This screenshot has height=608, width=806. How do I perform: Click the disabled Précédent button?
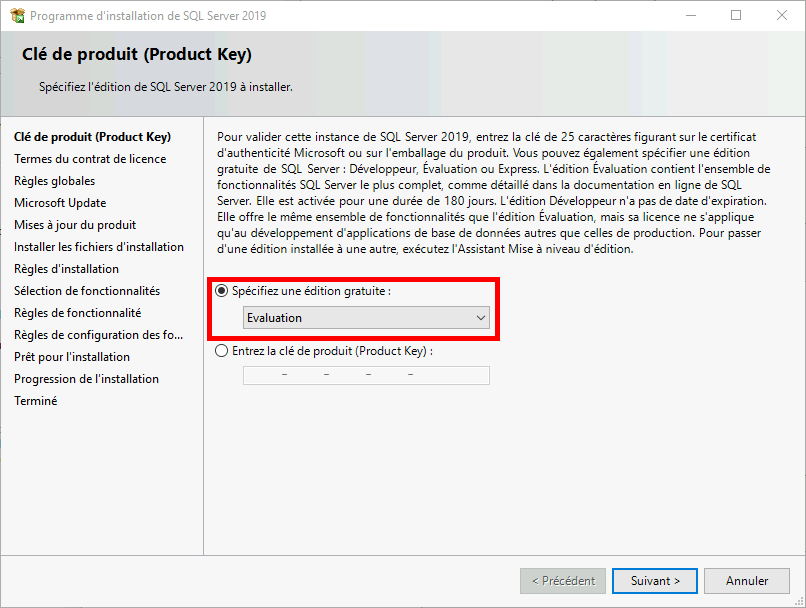(x=563, y=580)
